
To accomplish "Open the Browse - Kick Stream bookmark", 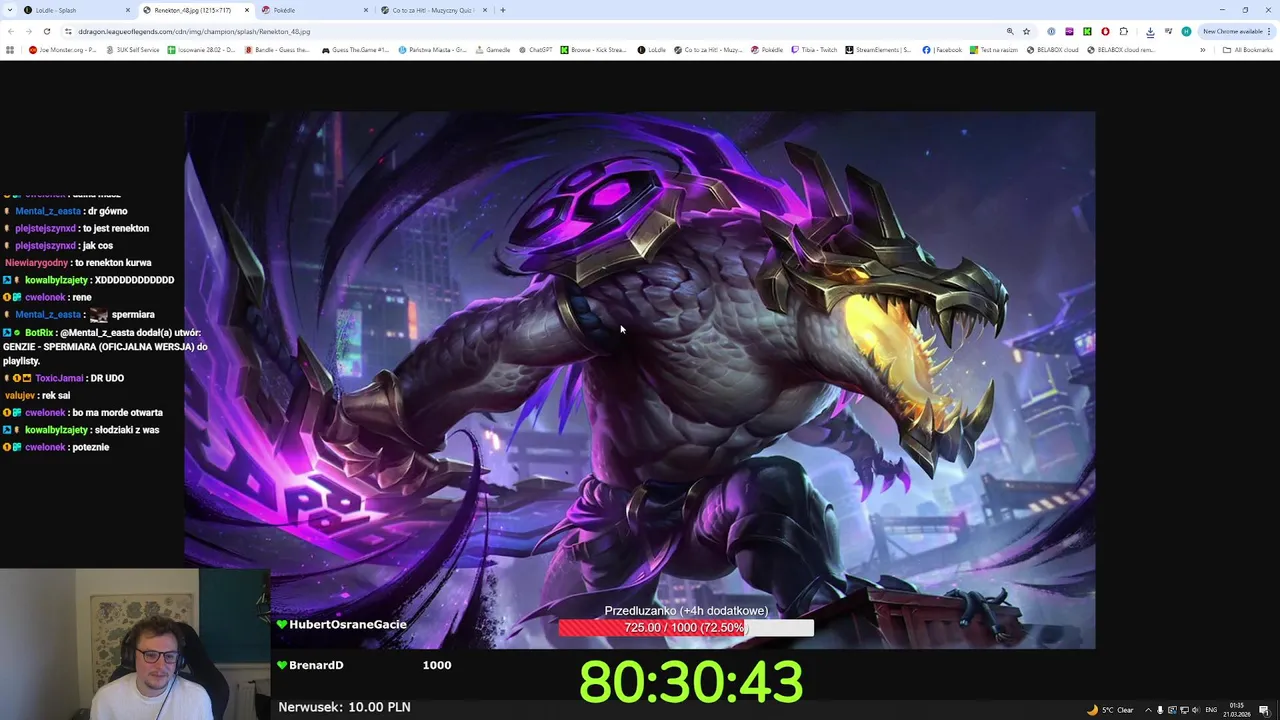I will [593, 49].
